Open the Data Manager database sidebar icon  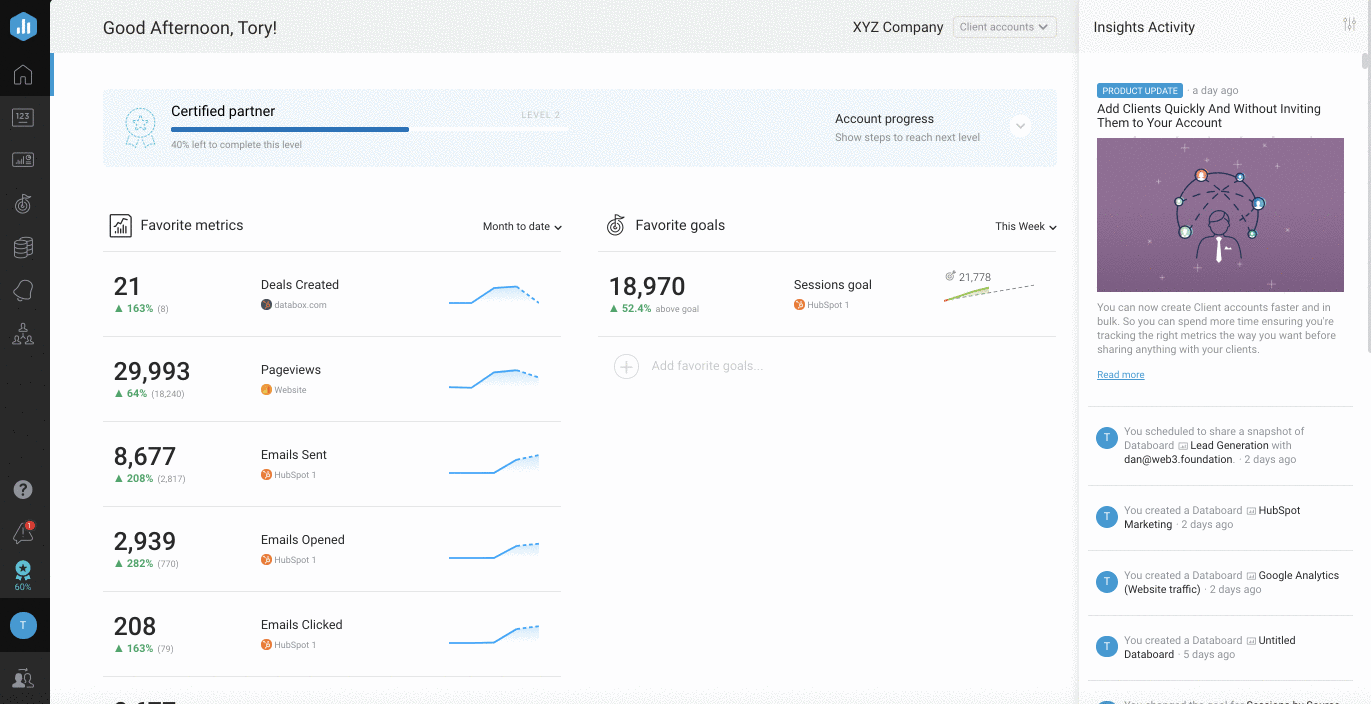[x=23, y=247]
